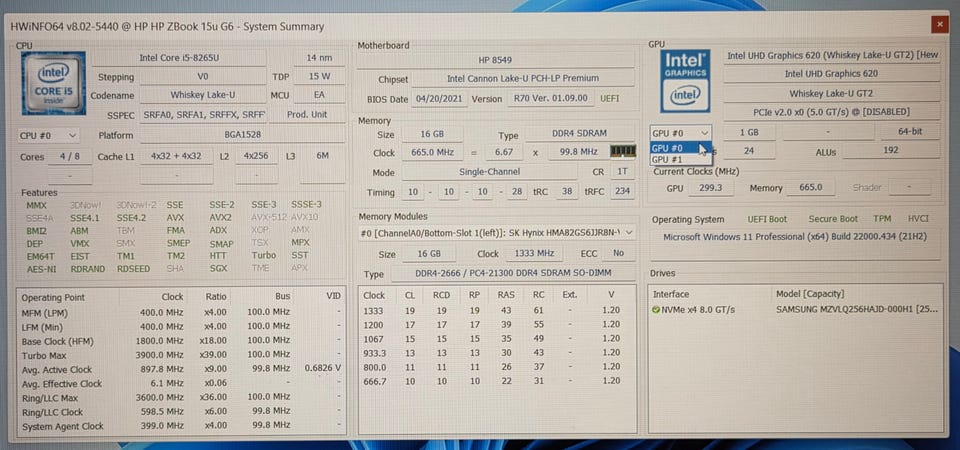The image size is (960, 450).
Task: Click the ECC field showing No
Action: pyautogui.click(x=618, y=253)
